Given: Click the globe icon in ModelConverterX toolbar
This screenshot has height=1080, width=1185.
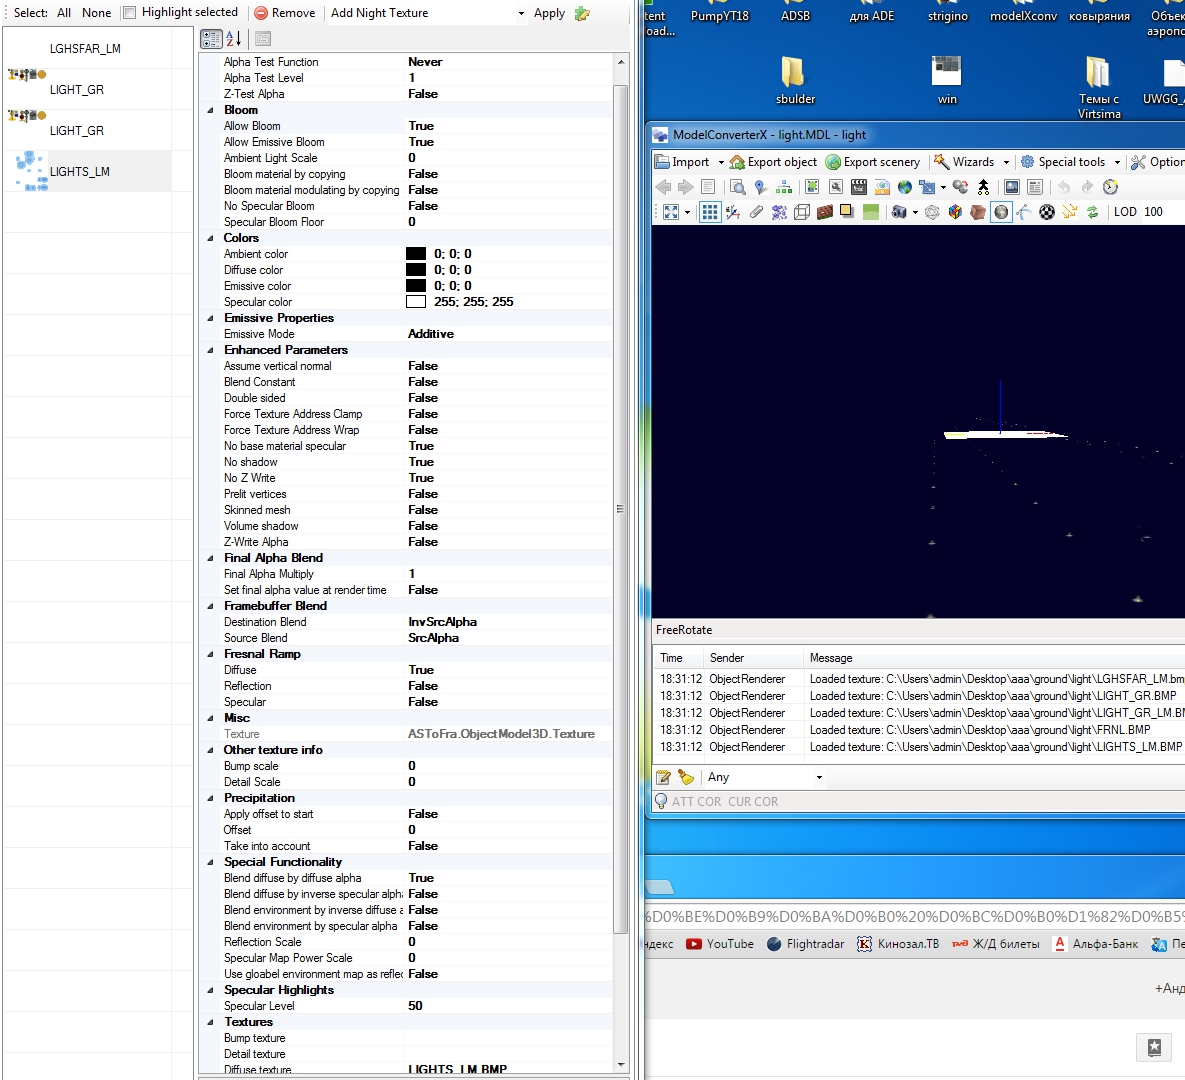Looking at the screenshot, I should (x=905, y=187).
